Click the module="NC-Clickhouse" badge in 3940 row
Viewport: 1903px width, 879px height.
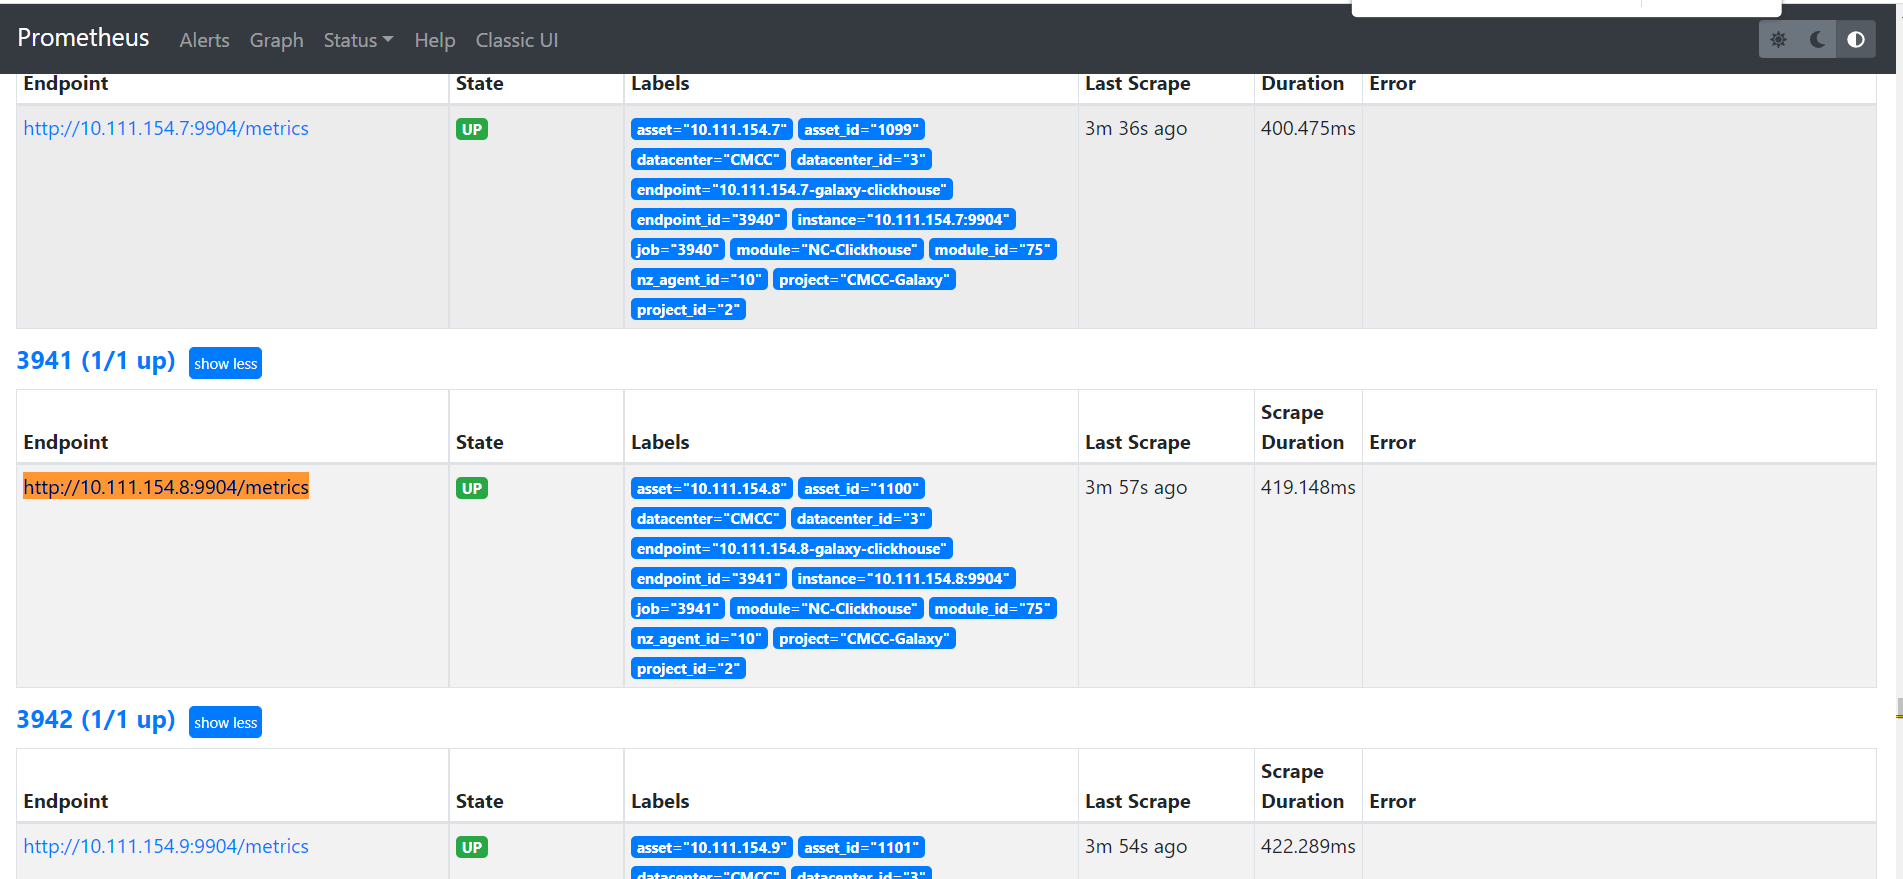(x=826, y=249)
